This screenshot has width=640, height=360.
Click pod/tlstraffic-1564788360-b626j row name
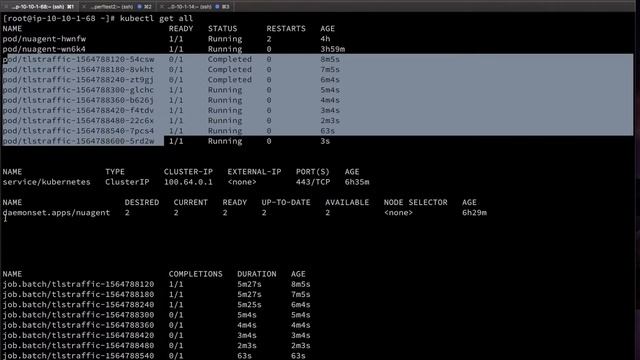tap(78, 100)
